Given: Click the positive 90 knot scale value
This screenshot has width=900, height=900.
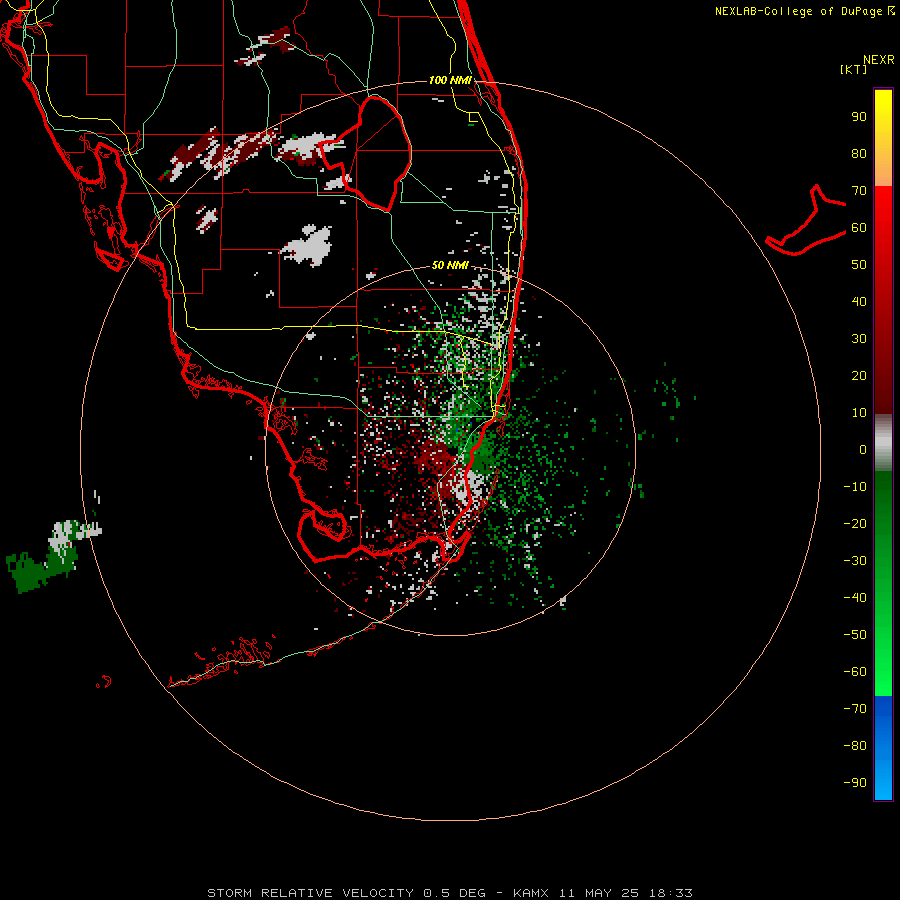Looking at the screenshot, I should coord(859,117).
